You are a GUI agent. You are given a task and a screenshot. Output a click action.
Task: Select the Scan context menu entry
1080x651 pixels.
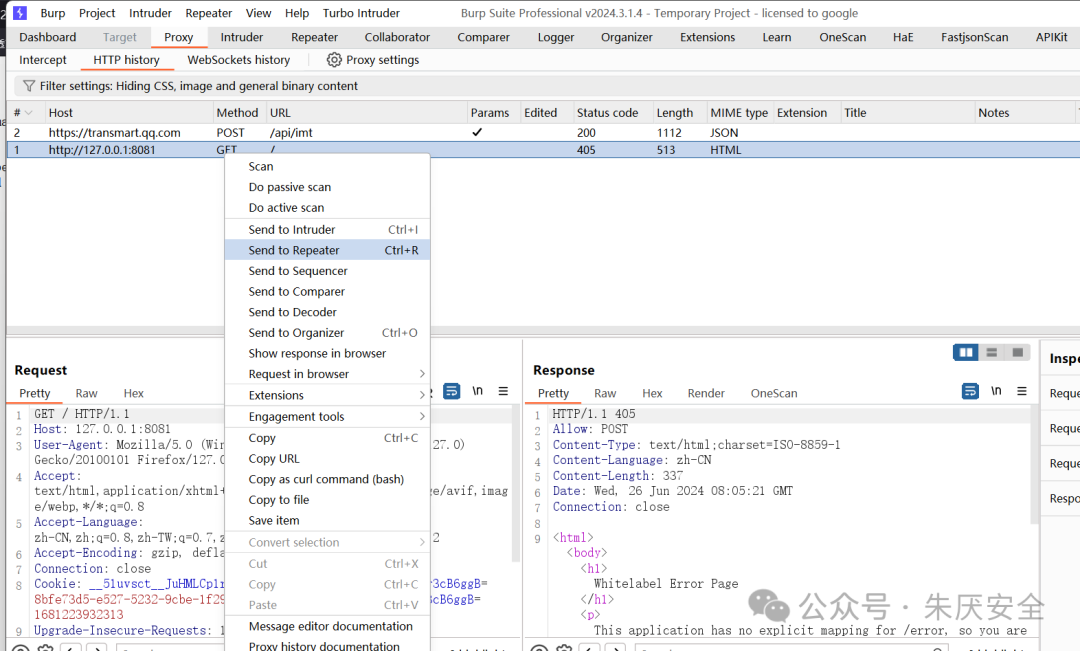[x=327, y=167]
